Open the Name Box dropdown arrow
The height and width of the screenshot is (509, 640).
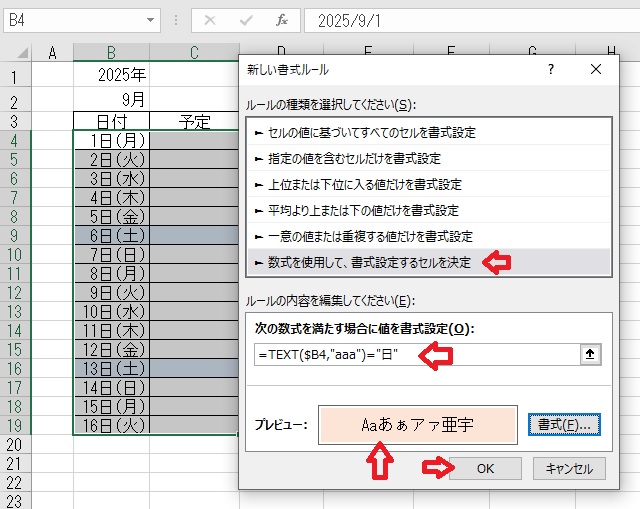(150, 20)
